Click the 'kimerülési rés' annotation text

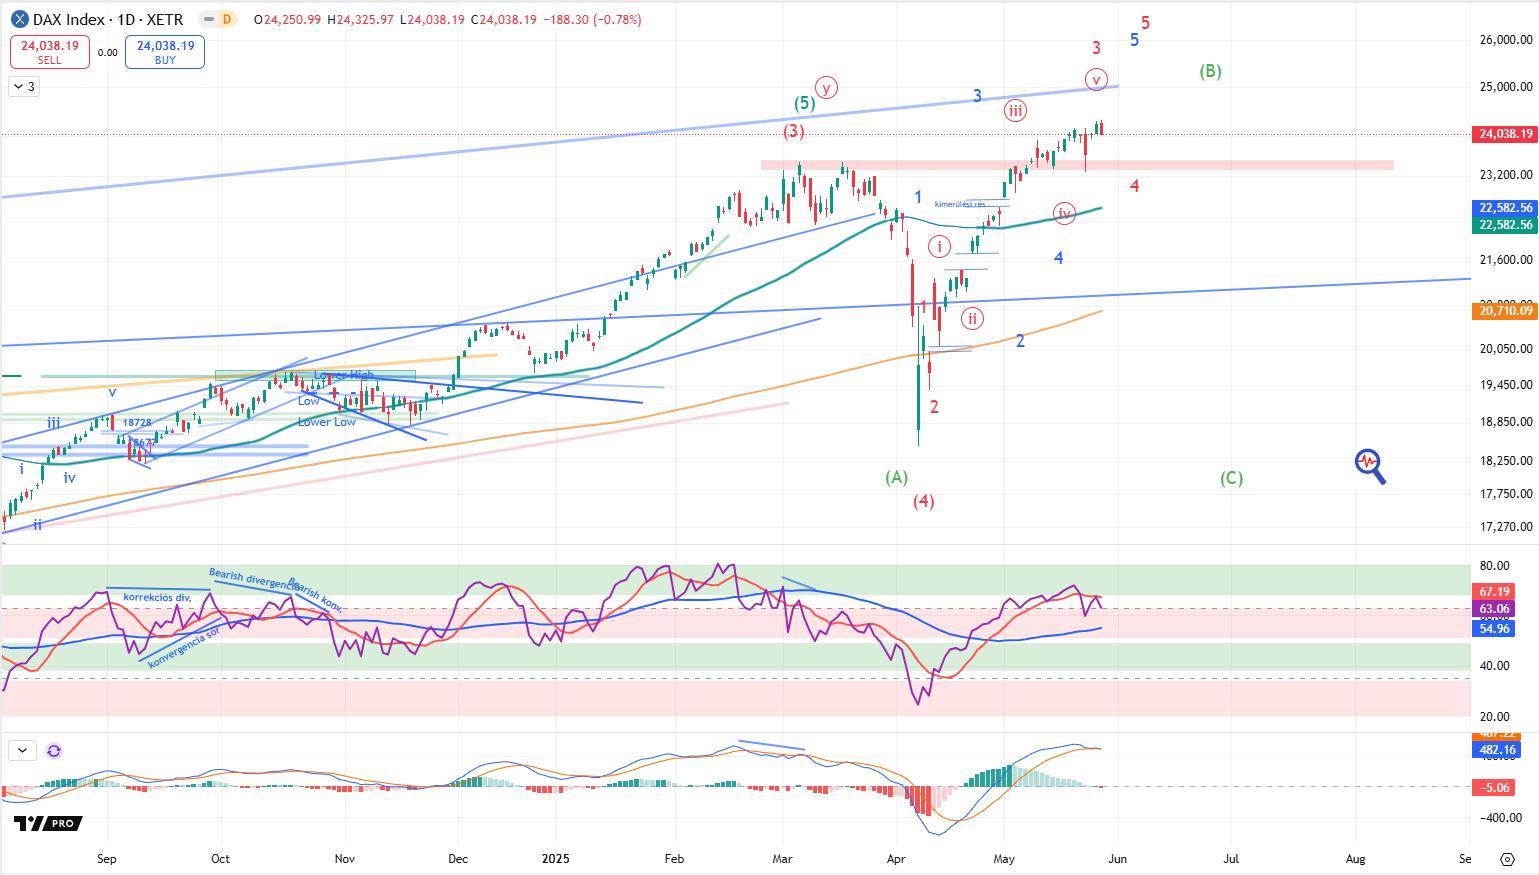(x=960, y=204)
